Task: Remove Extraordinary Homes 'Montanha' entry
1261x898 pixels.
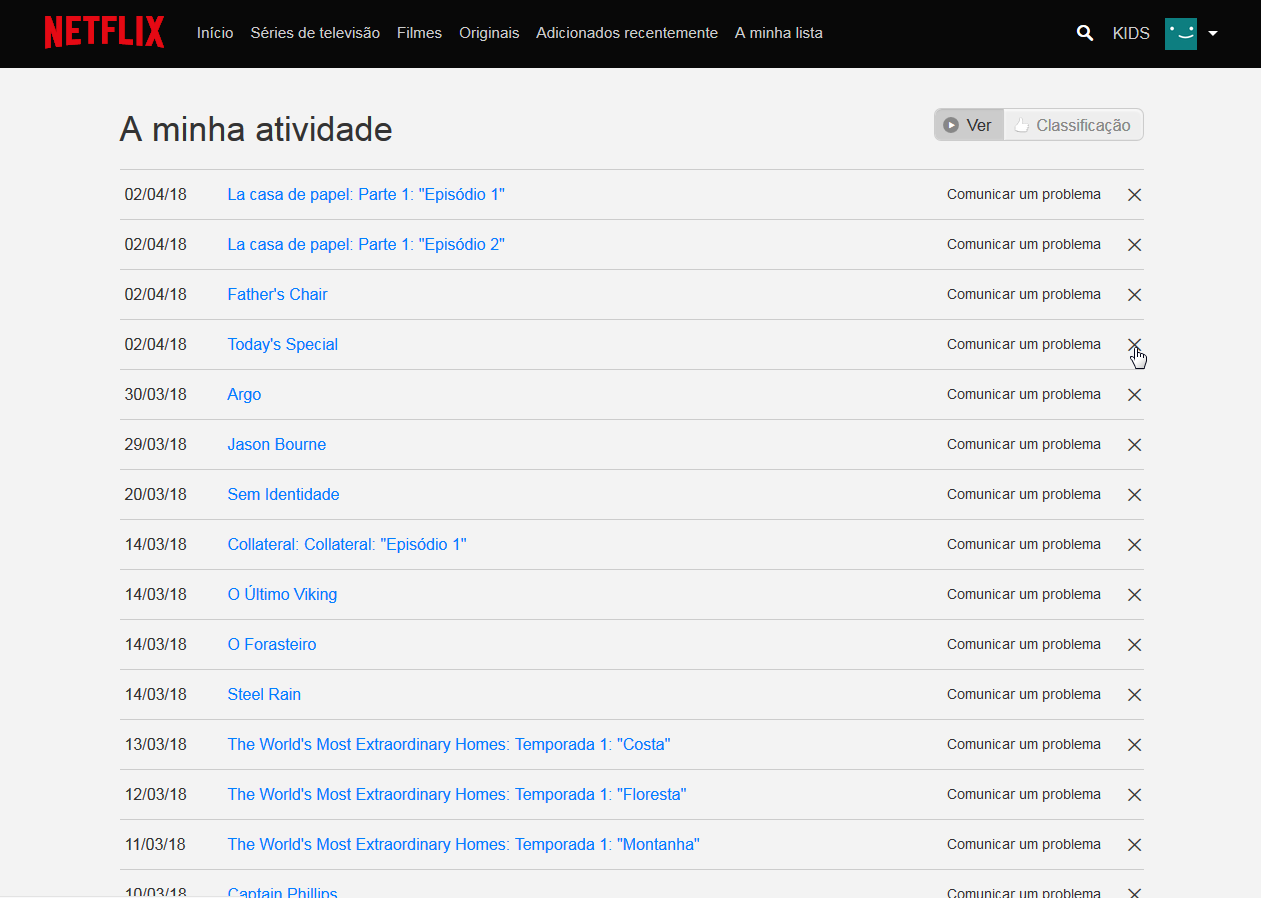Action: 1134,845
